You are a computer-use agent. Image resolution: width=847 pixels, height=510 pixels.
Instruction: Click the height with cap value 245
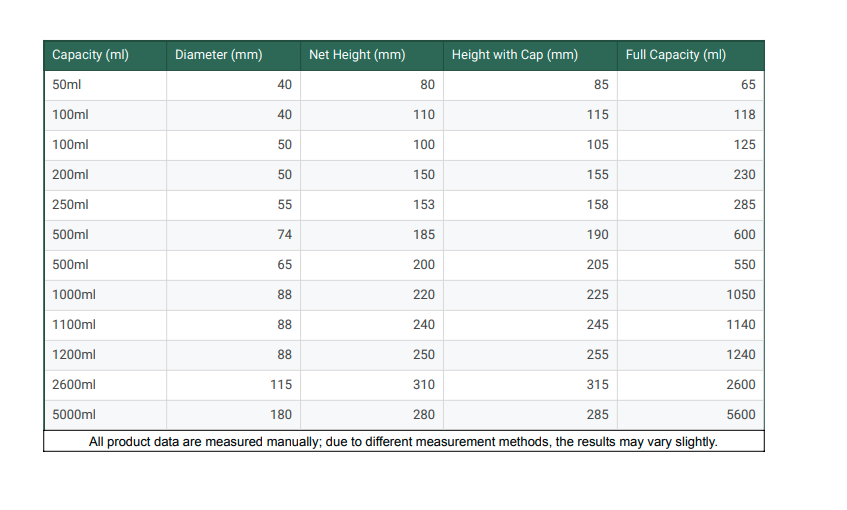click(597, 325)
